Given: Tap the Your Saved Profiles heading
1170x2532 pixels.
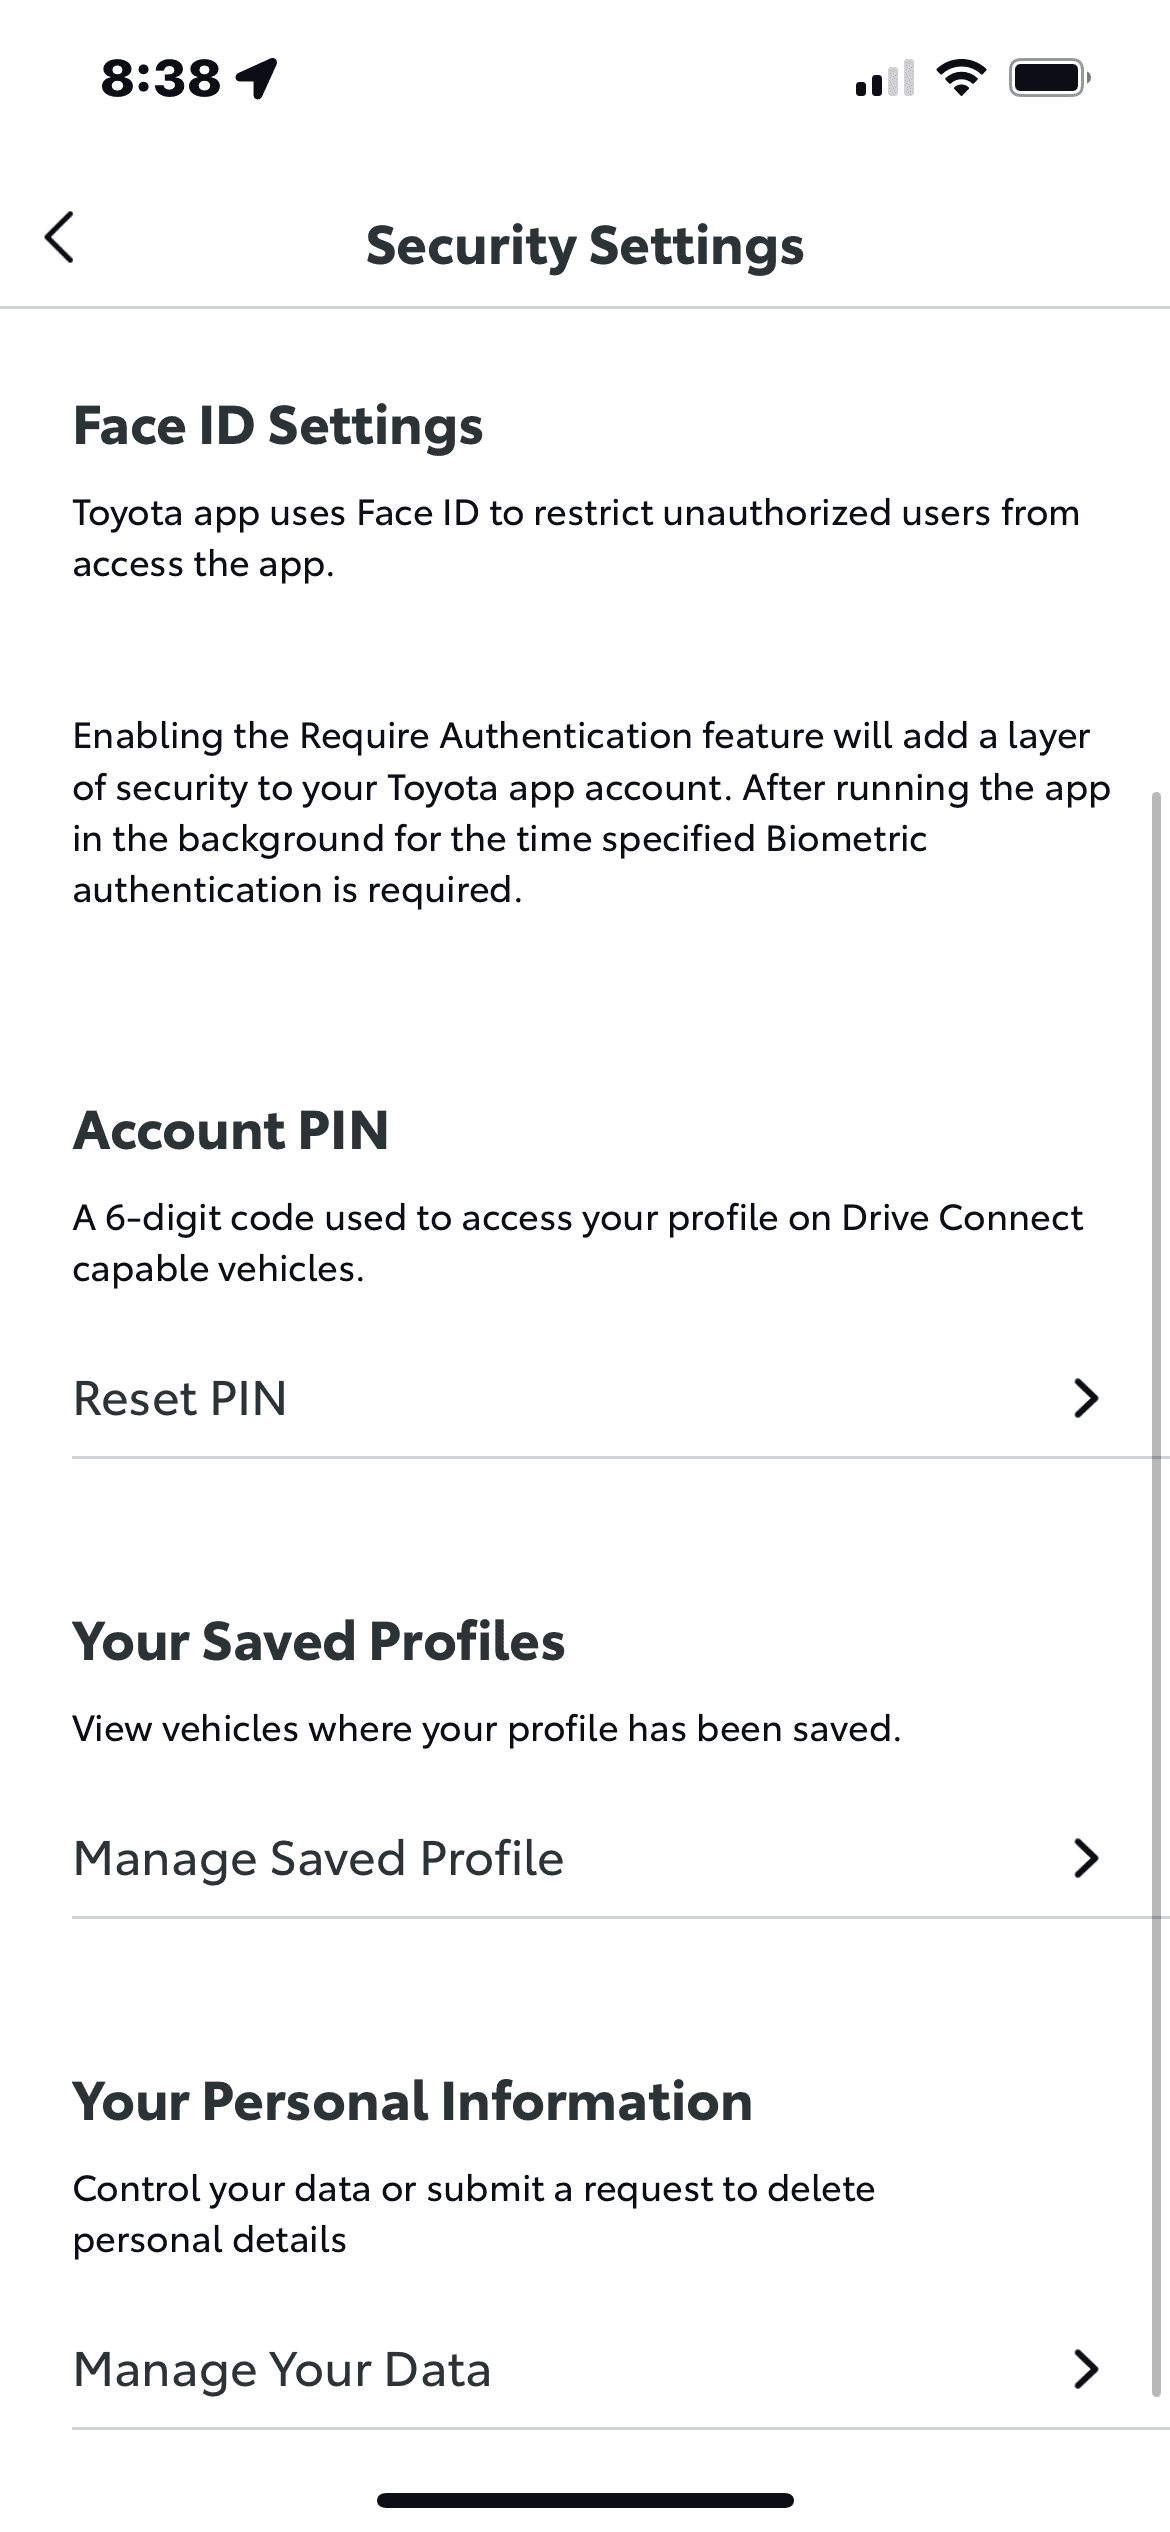Looking at the screenshot, I should coord(319,1641).
